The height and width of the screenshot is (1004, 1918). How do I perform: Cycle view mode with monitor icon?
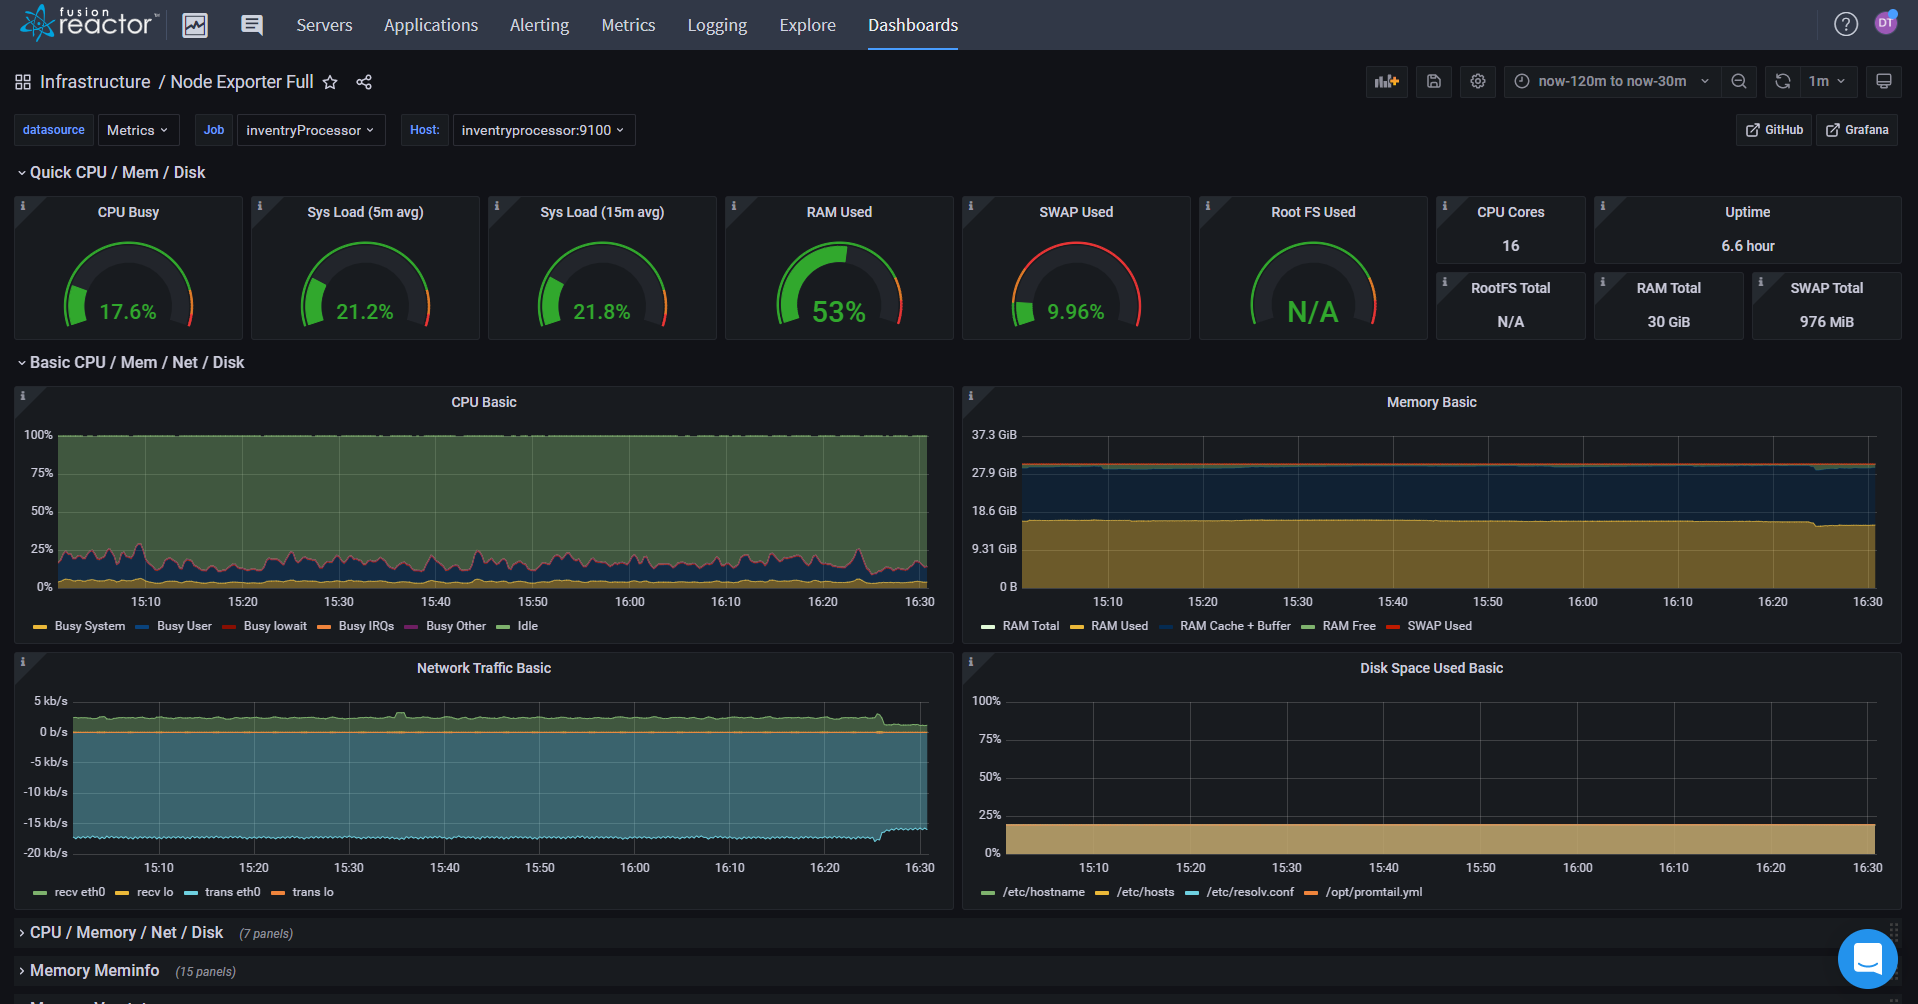point(1883,81)
